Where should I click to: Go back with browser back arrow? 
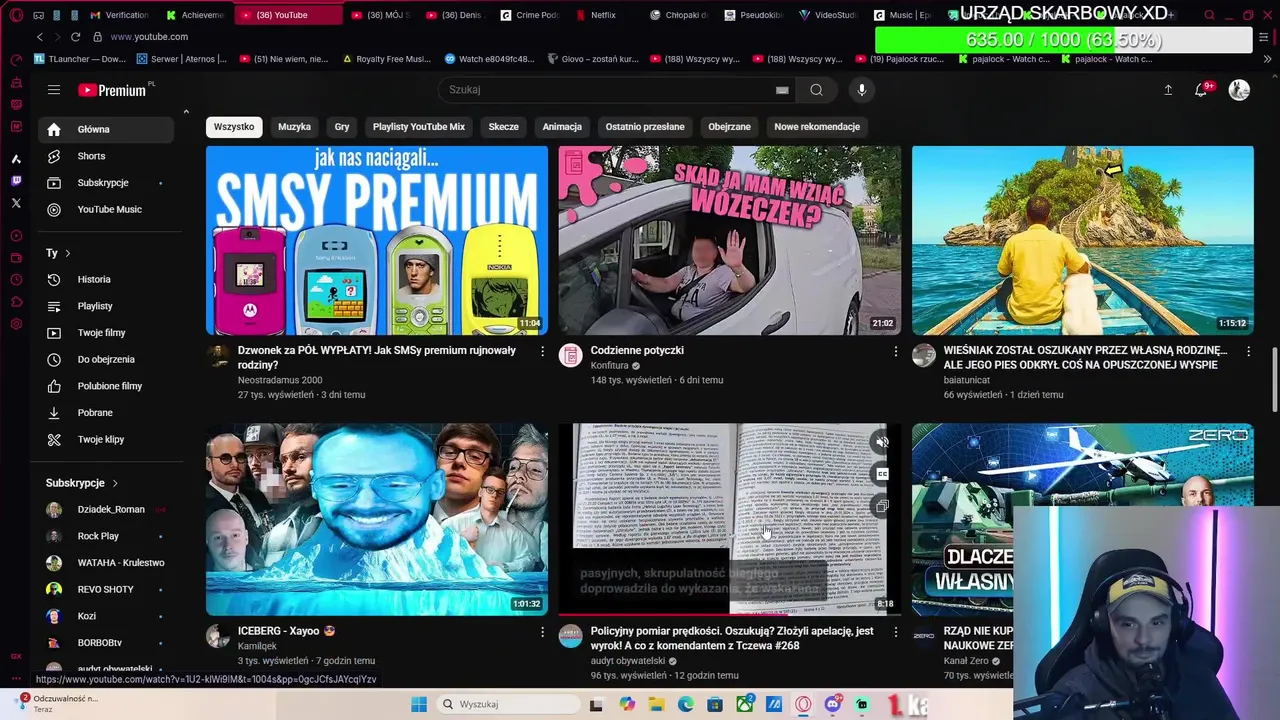pyautogui.click(x=40, y=37)
